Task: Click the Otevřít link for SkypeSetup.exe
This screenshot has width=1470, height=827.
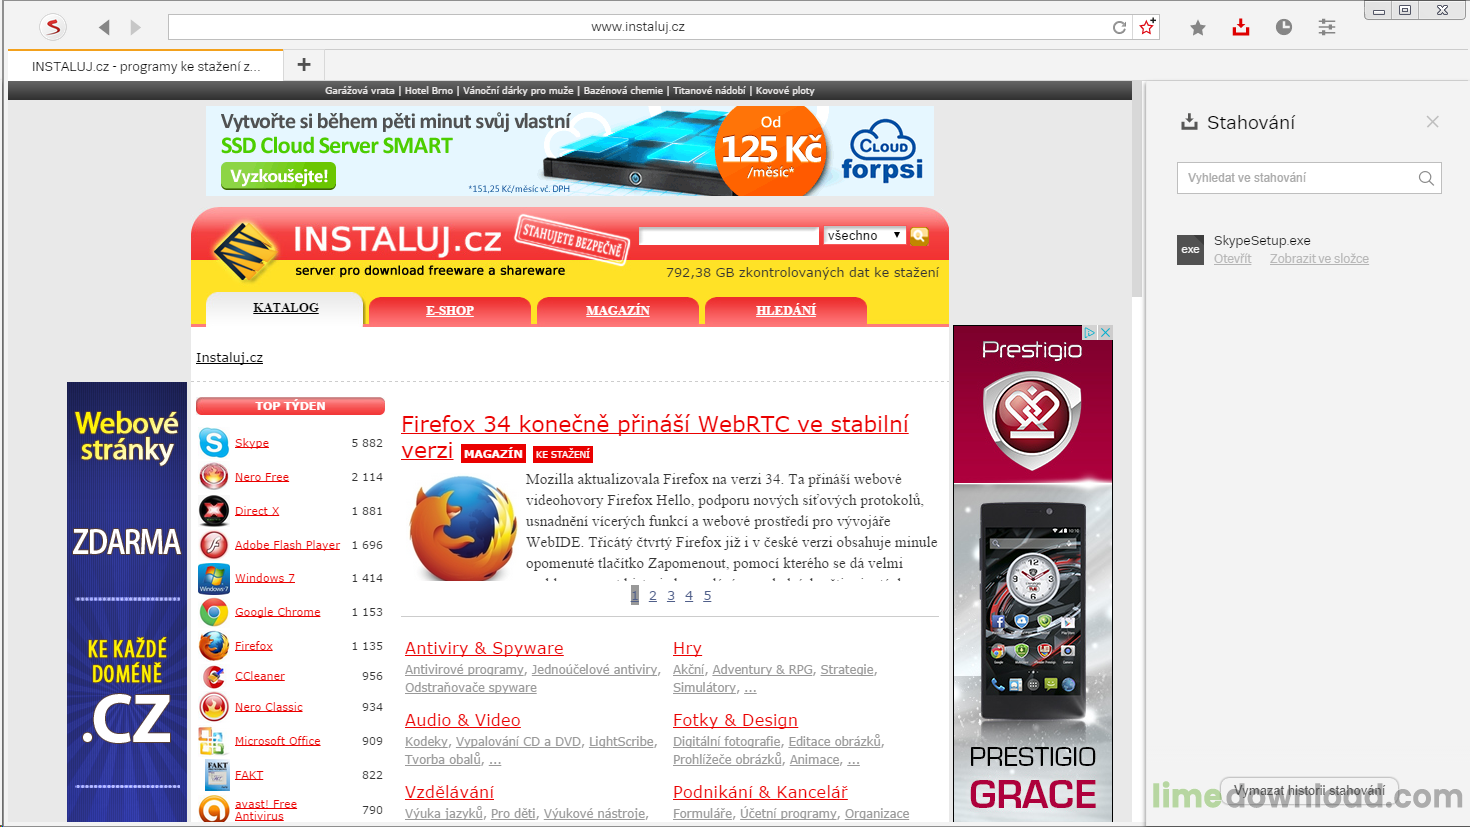Action: (x=1232, y=259)
